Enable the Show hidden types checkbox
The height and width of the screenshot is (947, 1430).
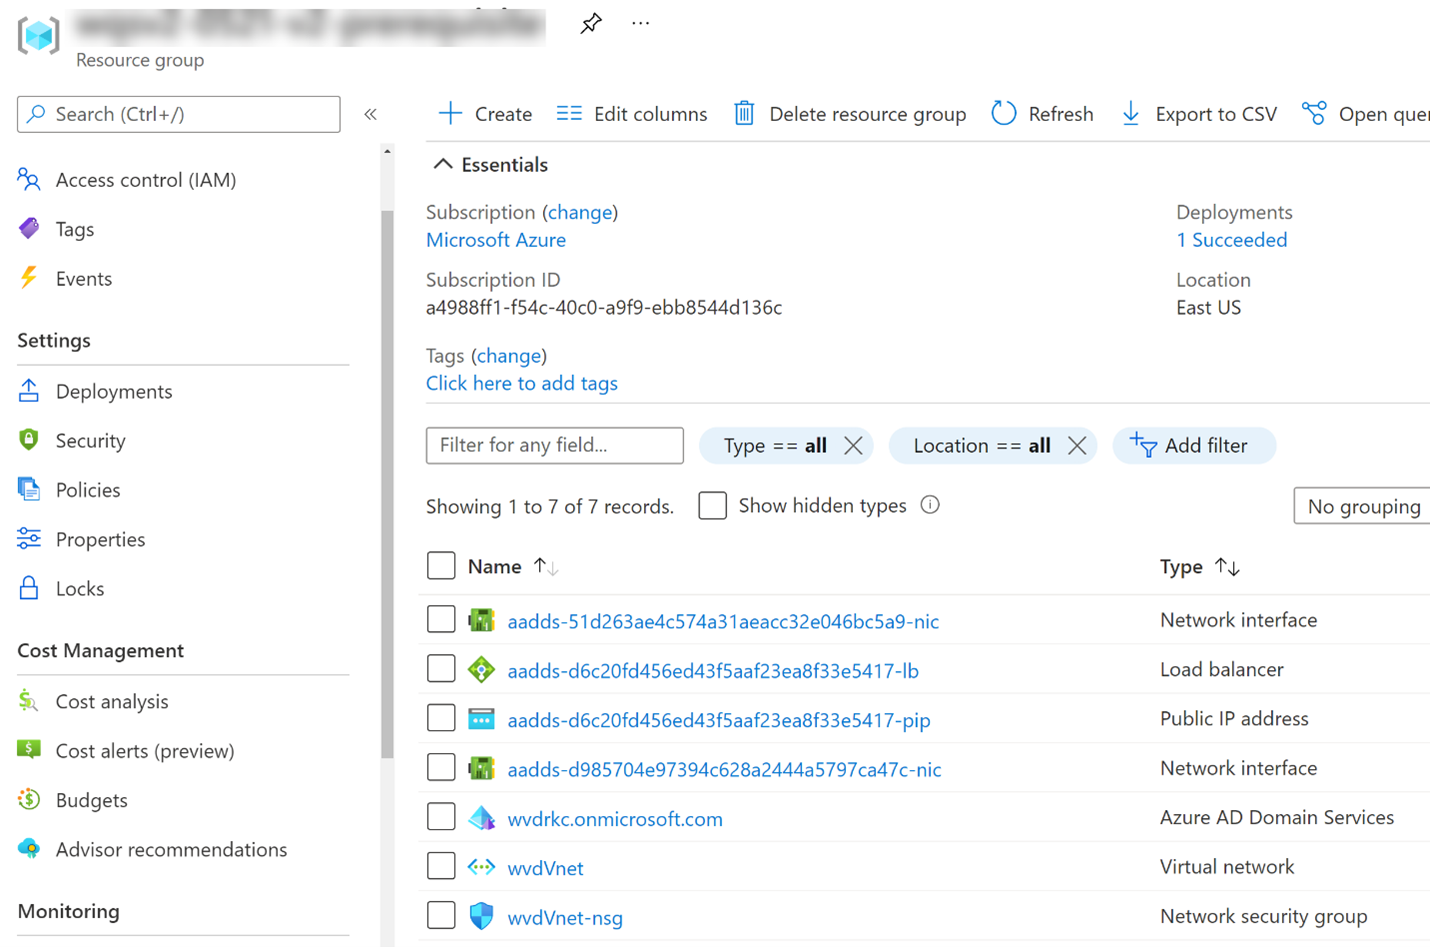coord(712,506)
